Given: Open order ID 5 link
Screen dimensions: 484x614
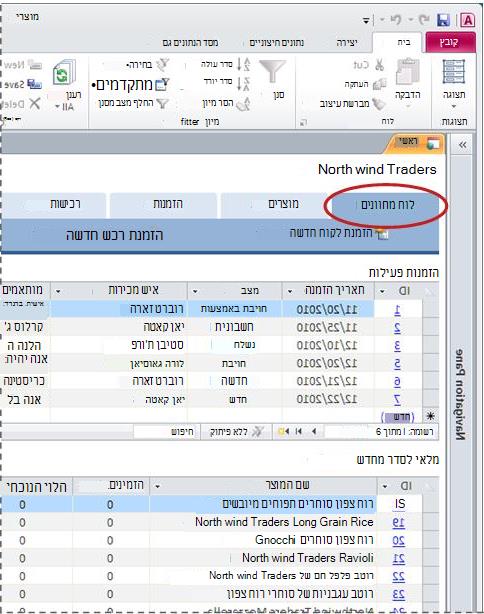Looking at the screenshot, I should point(397,363).
